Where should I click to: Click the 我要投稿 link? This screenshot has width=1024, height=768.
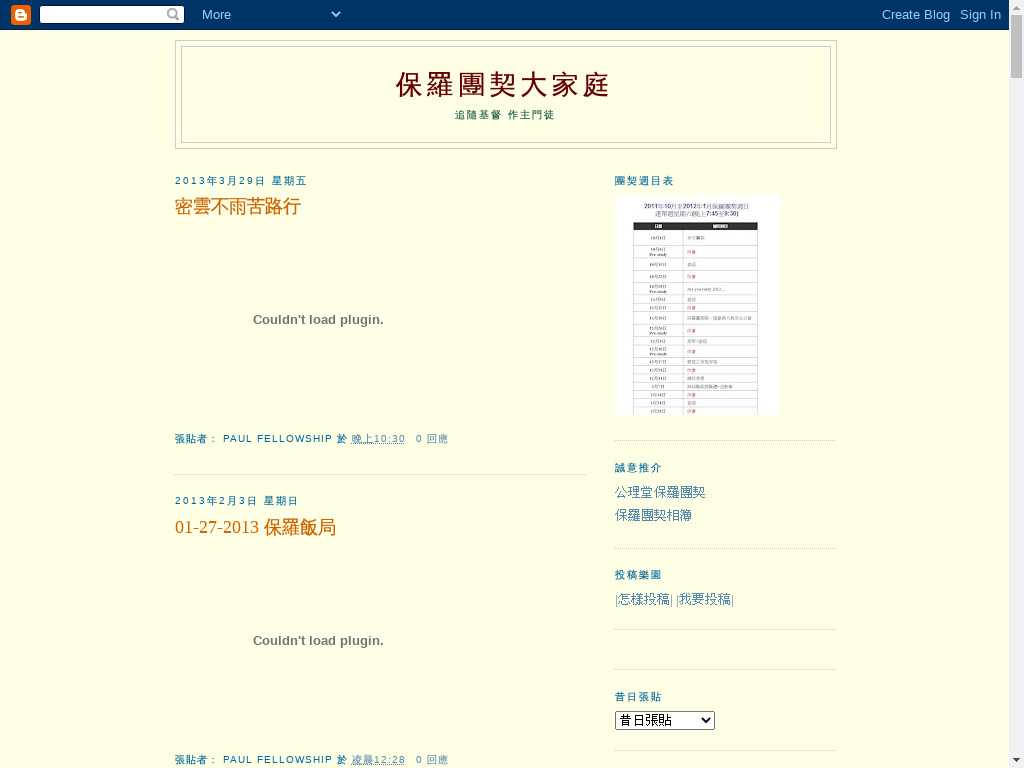click(705, 599)
